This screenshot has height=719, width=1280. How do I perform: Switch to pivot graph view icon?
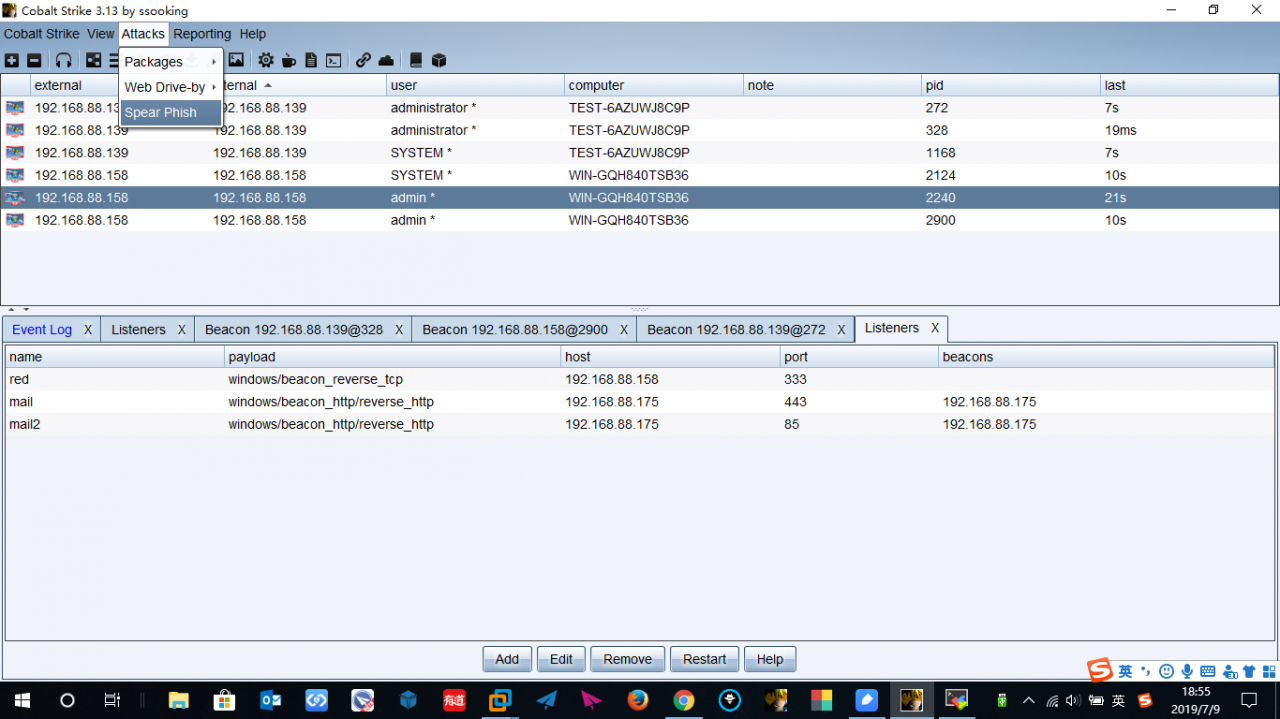pyautogui.click(x=94, y=61)
